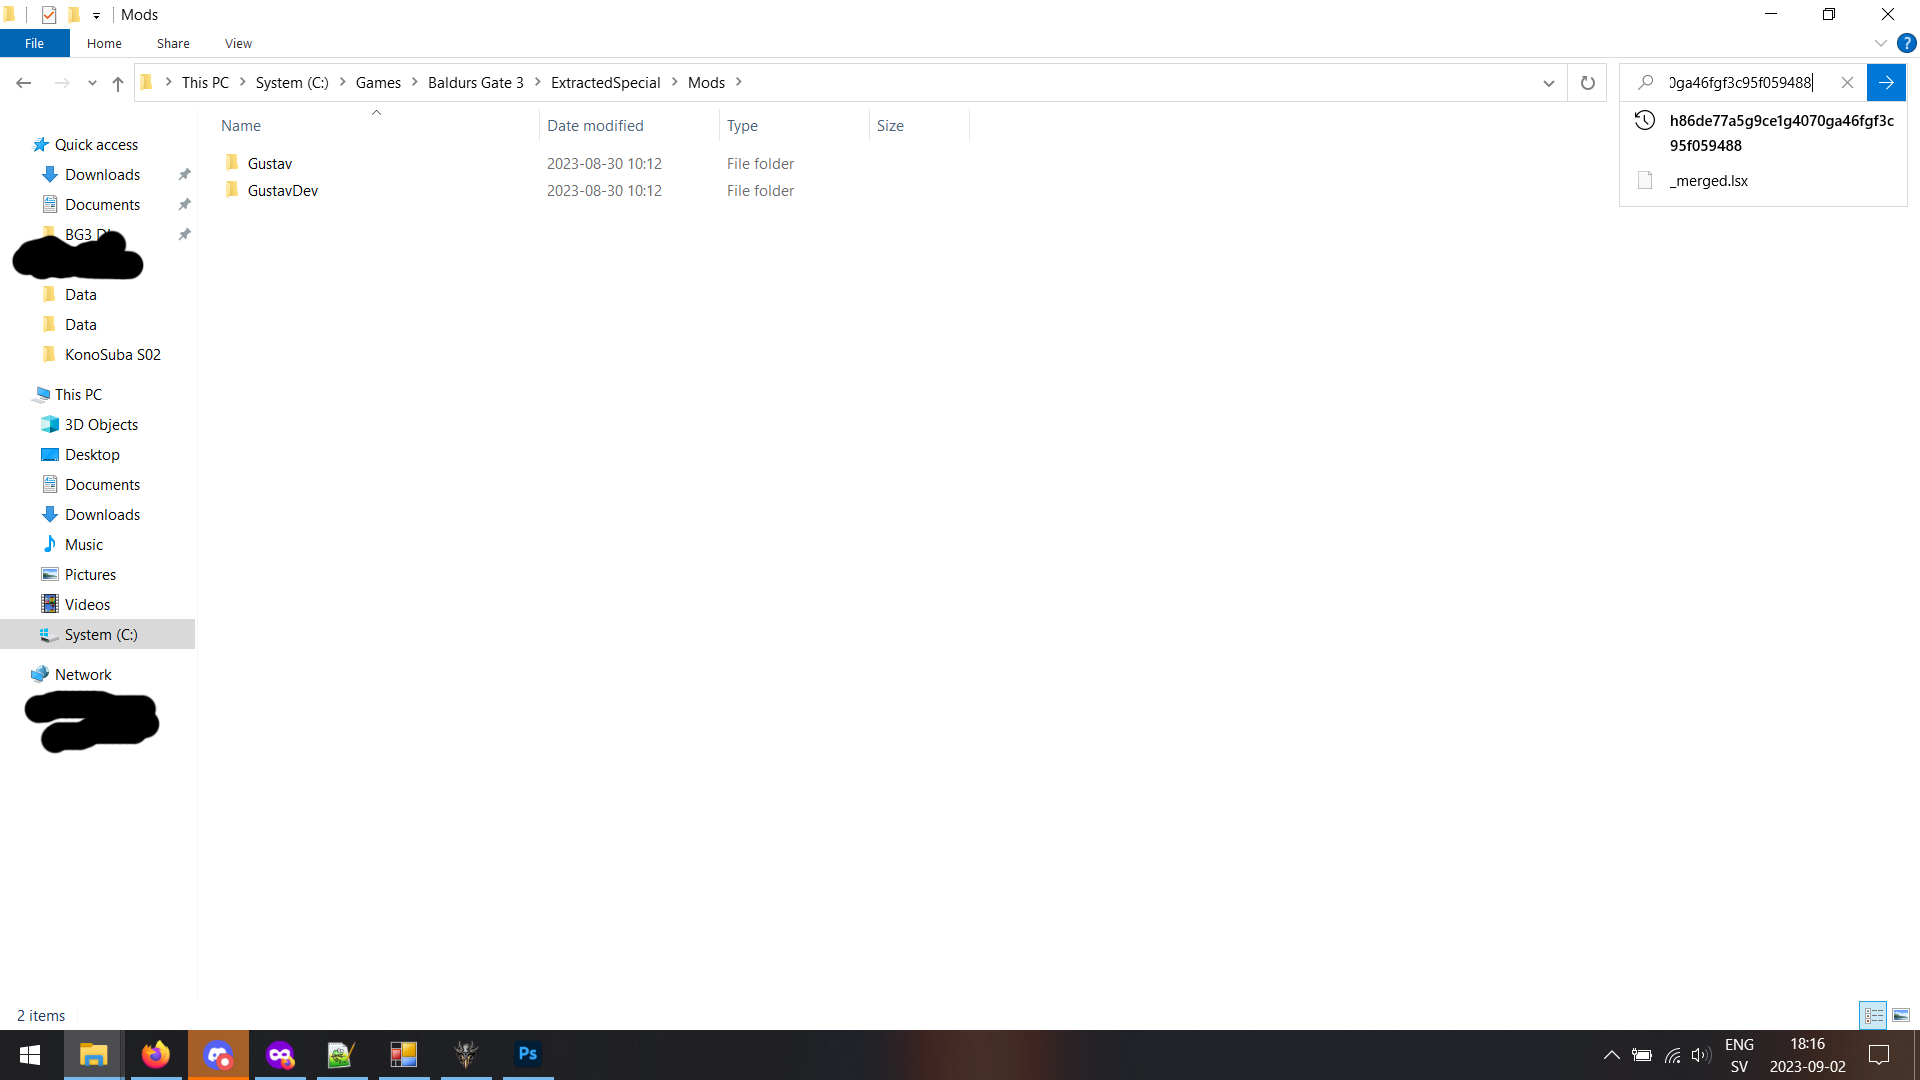
Task: Select Quick access in navigation pane
Action: point(96,145)
